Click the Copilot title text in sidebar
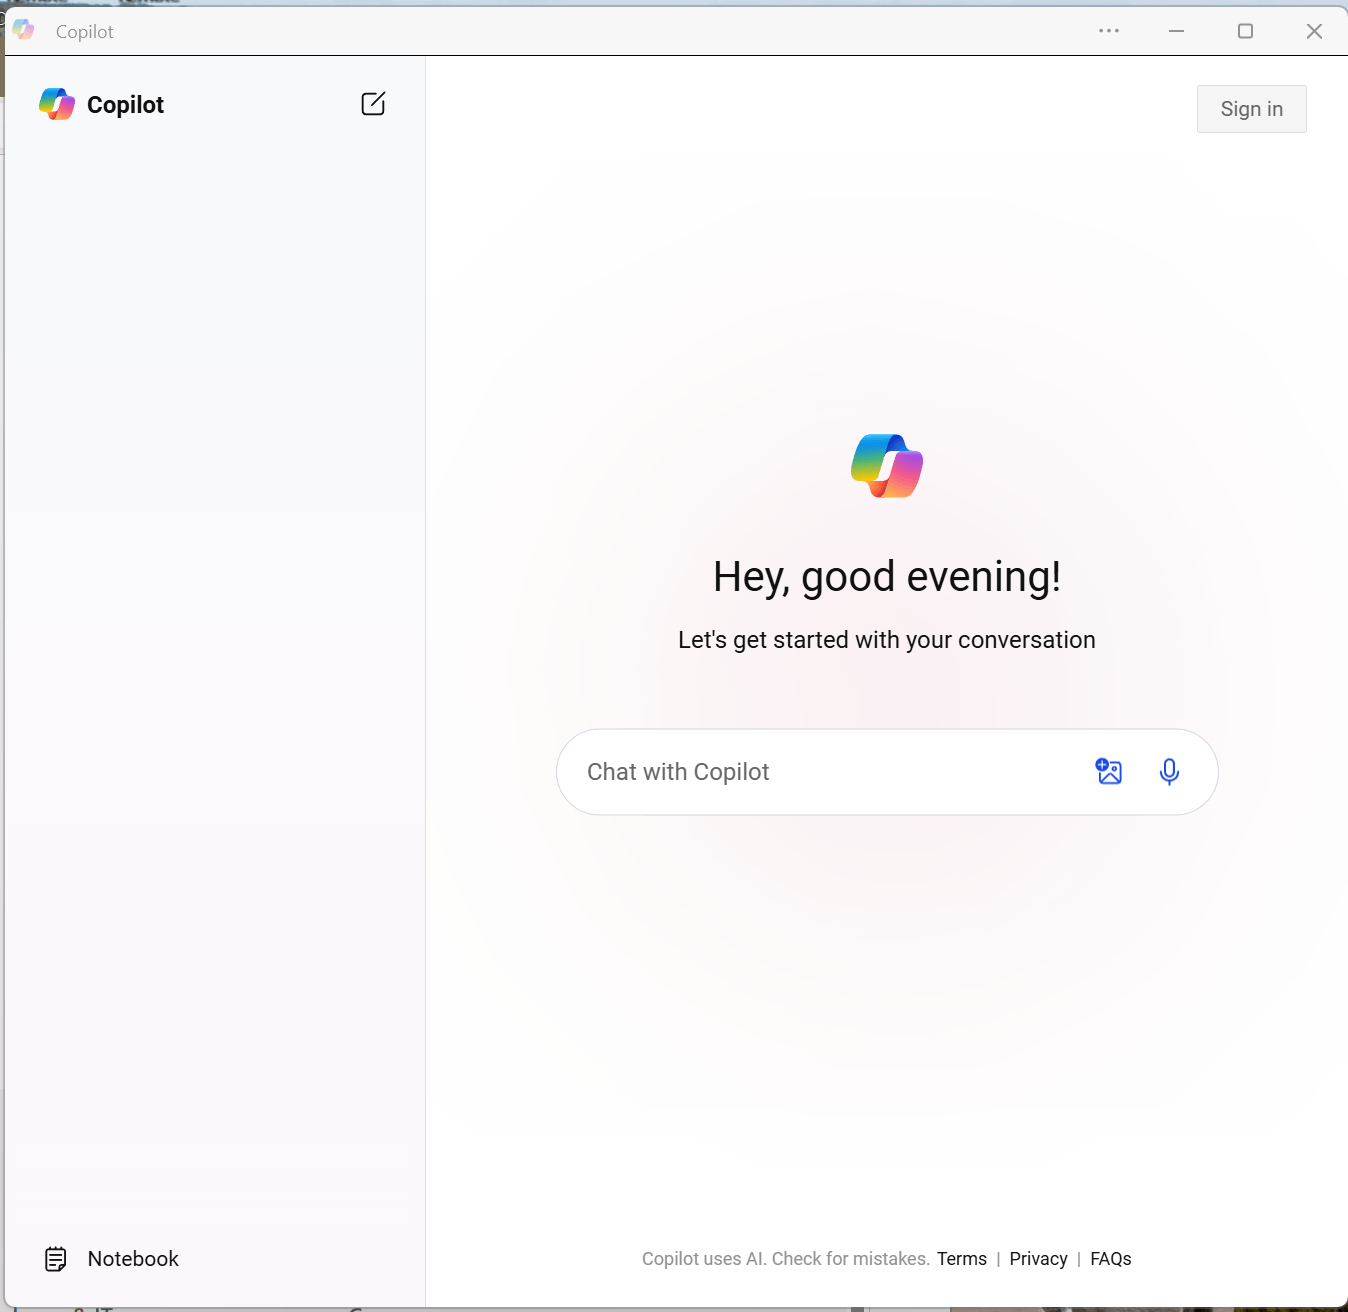Image resolution: width=1348 pixels, height=1312 pixels. point(125,105)
